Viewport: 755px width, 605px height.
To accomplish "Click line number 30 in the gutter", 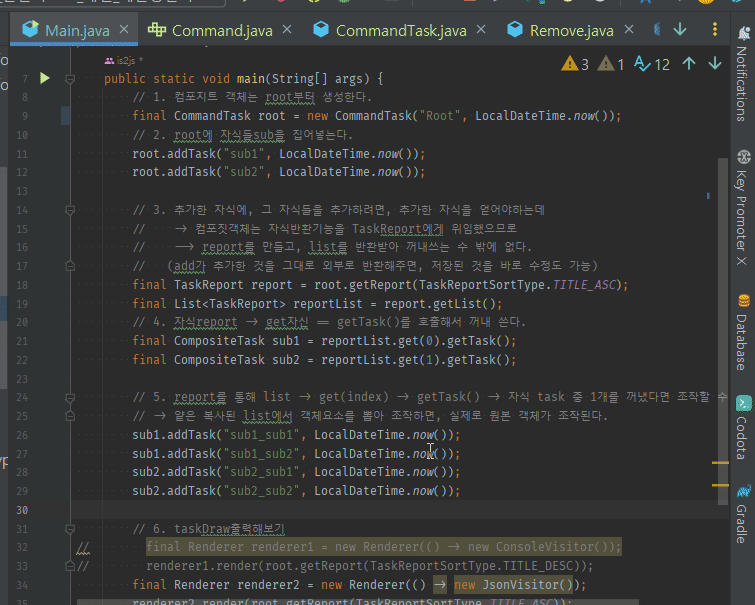I will tap(22, 510).
